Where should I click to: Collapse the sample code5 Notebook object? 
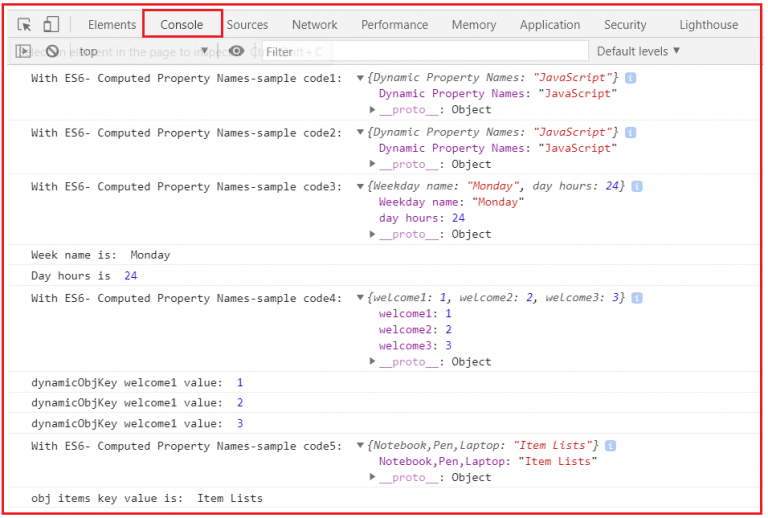[360, 446]
